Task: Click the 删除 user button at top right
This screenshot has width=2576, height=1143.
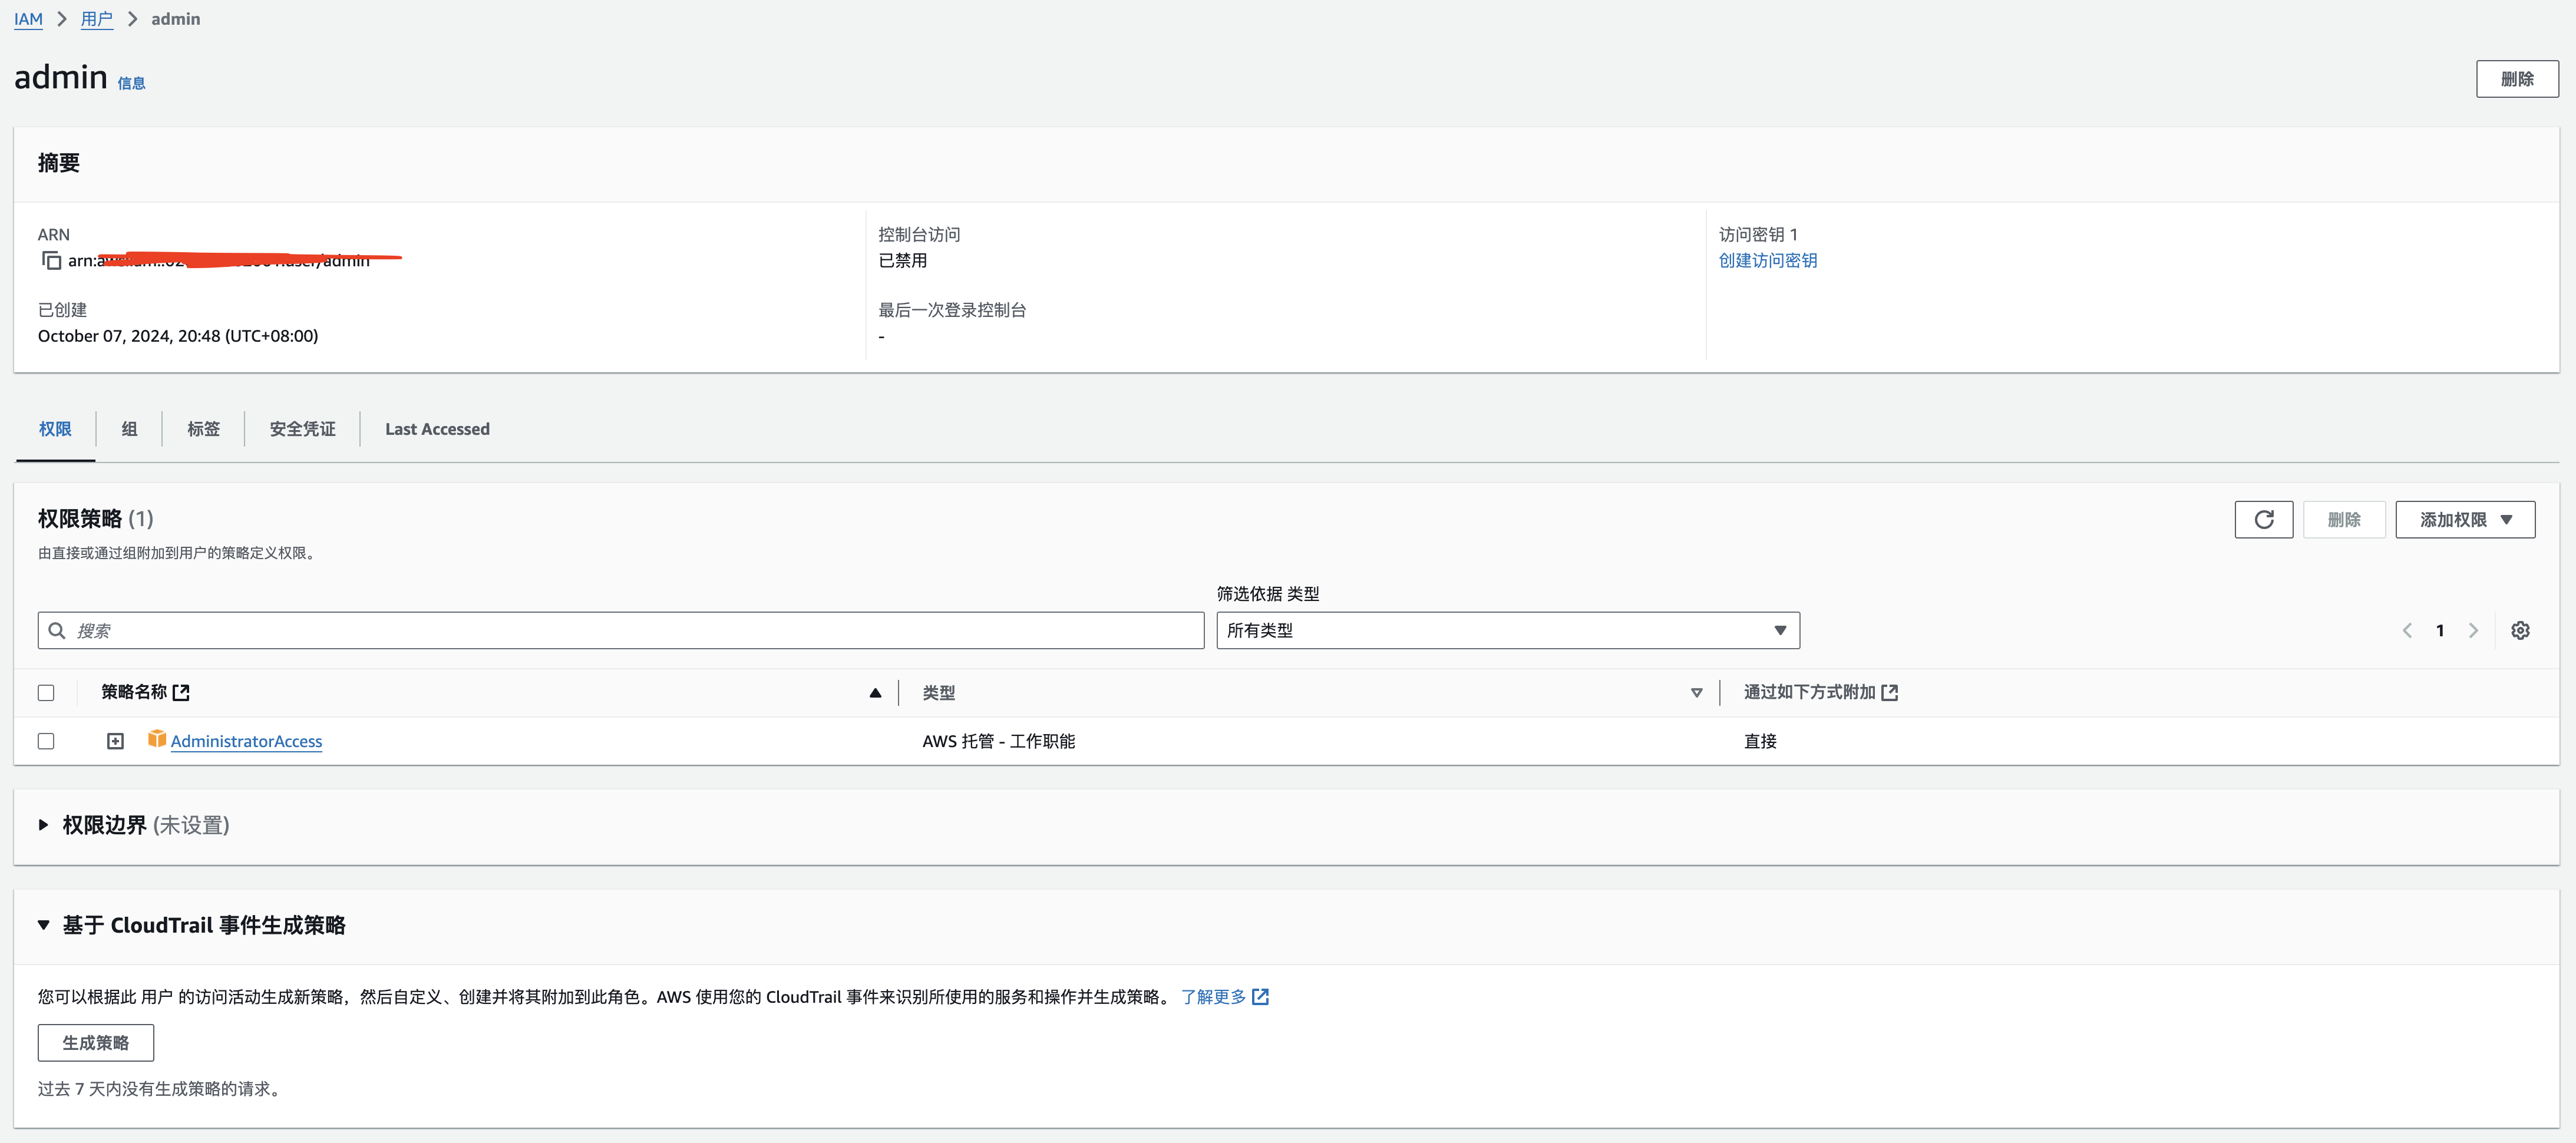Action: point(2517,79)
